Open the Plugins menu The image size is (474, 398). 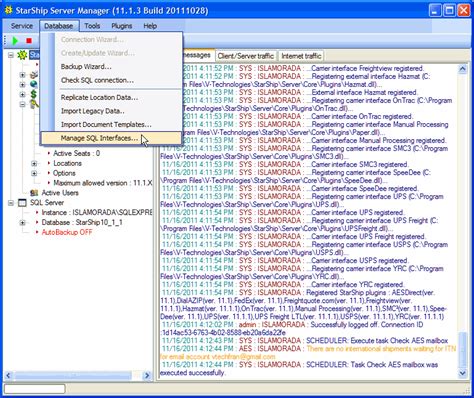(x=121, y=26)
